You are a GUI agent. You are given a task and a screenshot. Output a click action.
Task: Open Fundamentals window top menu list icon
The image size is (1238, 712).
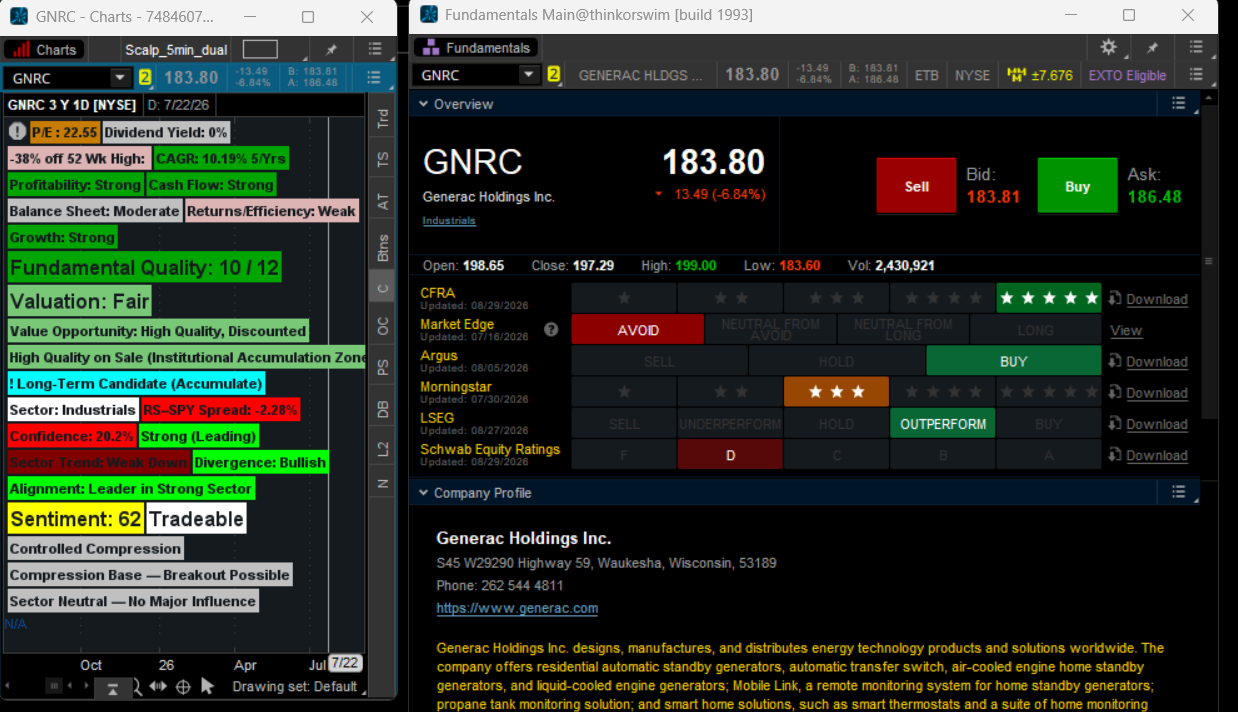pyautogui.click(x=1196, y=47)
